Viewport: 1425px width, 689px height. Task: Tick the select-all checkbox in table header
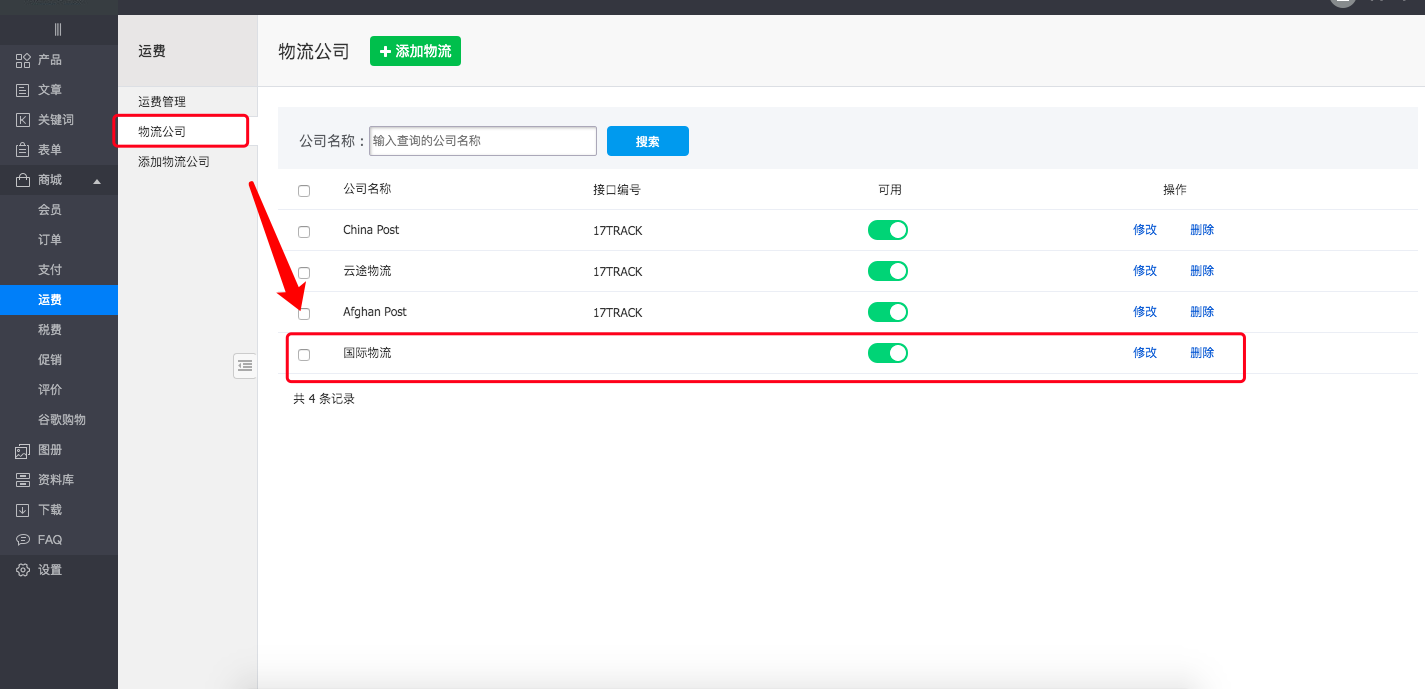pyautogui.click(x=304, y=191)
